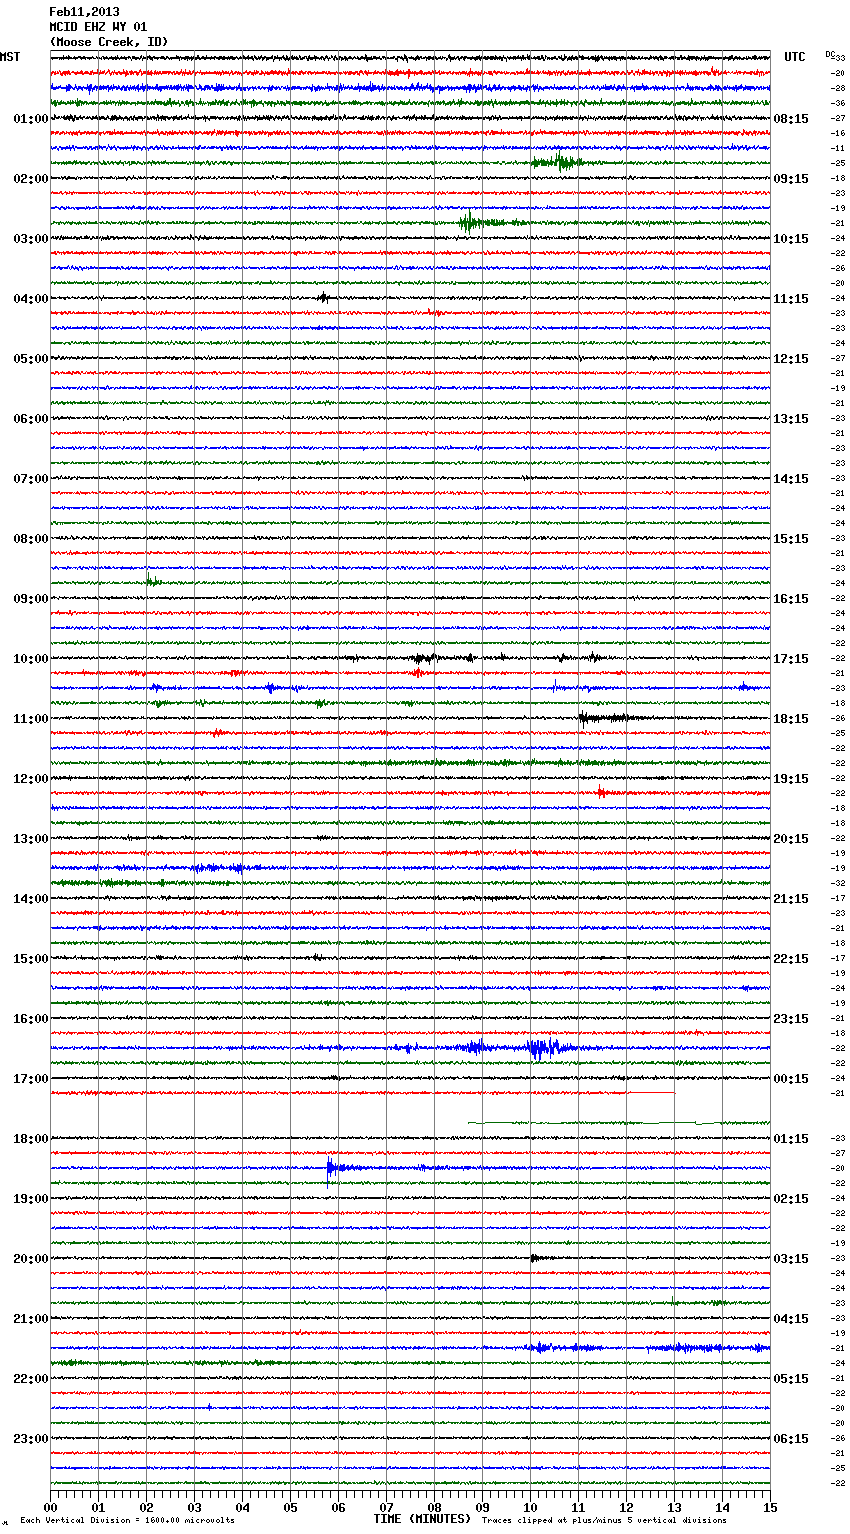Pick the 00:15 UTC time label
The height and width of the screenshot is (1534, 850).
coord(791,1079)
